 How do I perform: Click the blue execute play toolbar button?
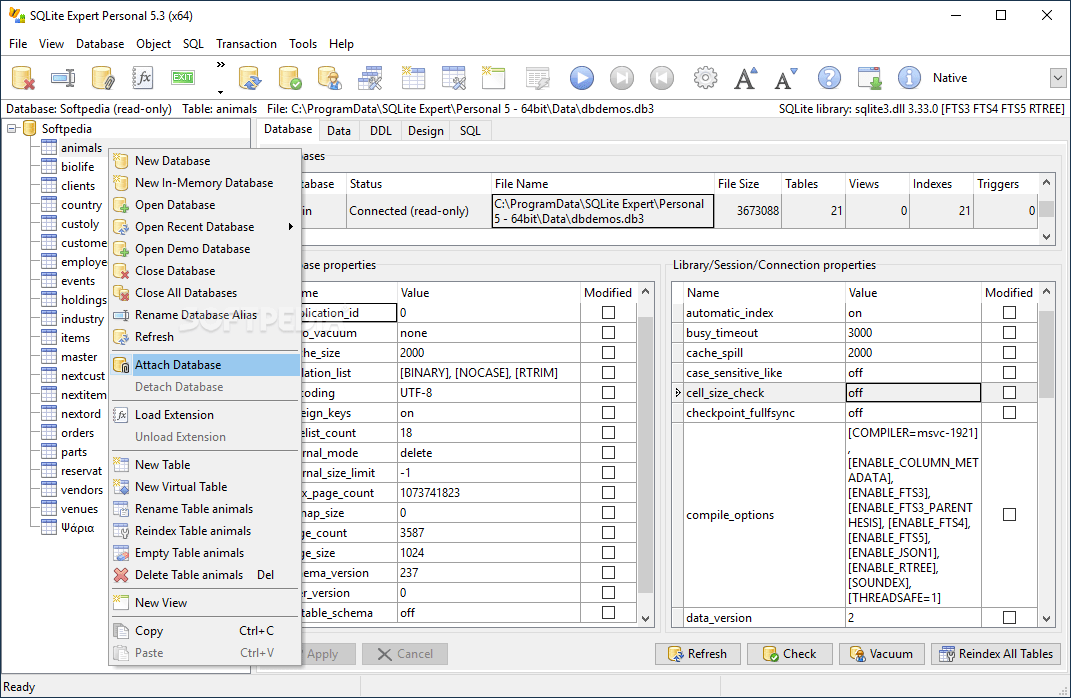point(582,78)
